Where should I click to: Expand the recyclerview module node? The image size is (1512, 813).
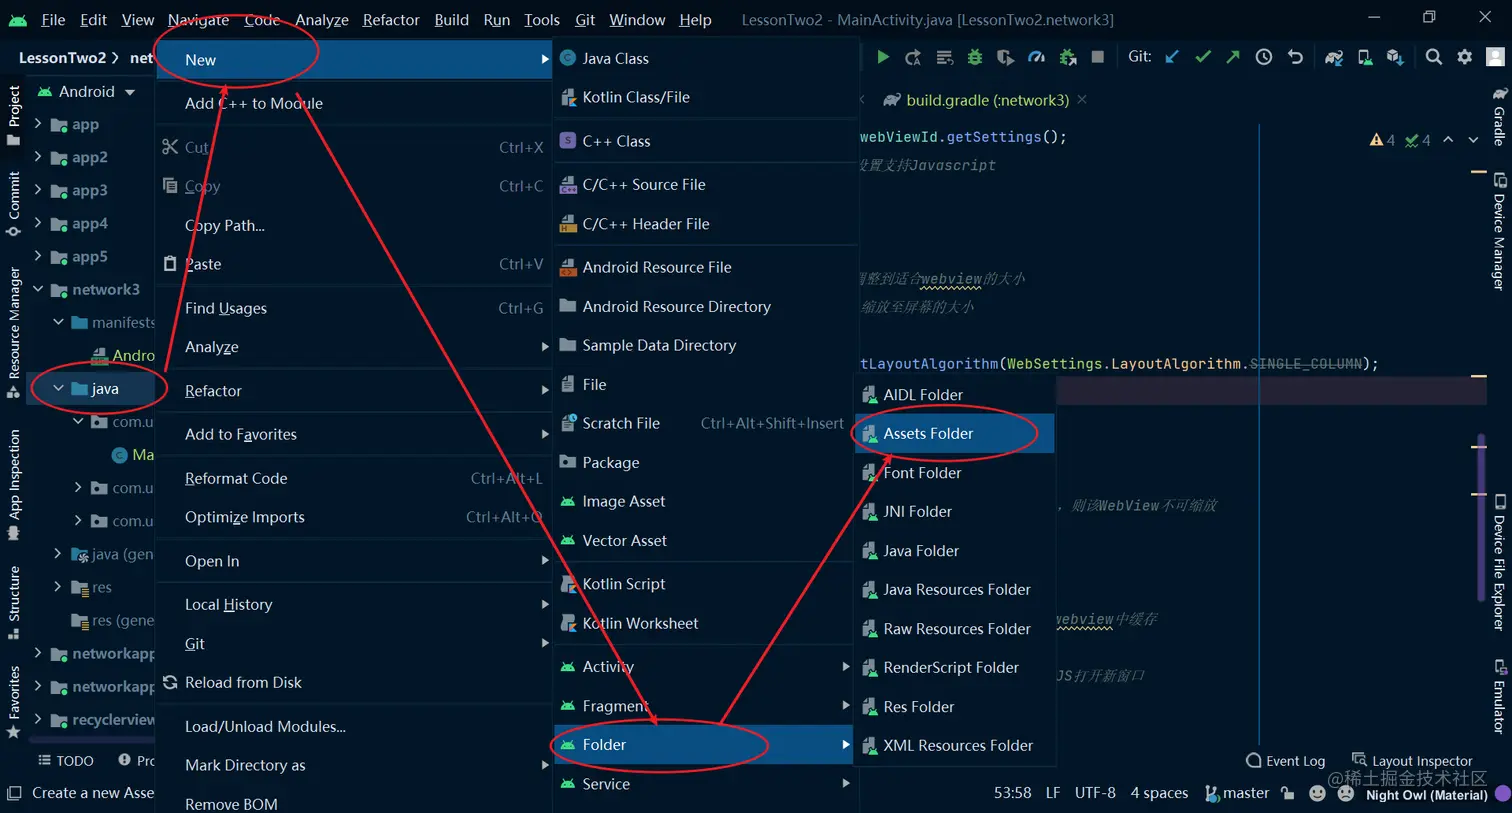(38, 719)
